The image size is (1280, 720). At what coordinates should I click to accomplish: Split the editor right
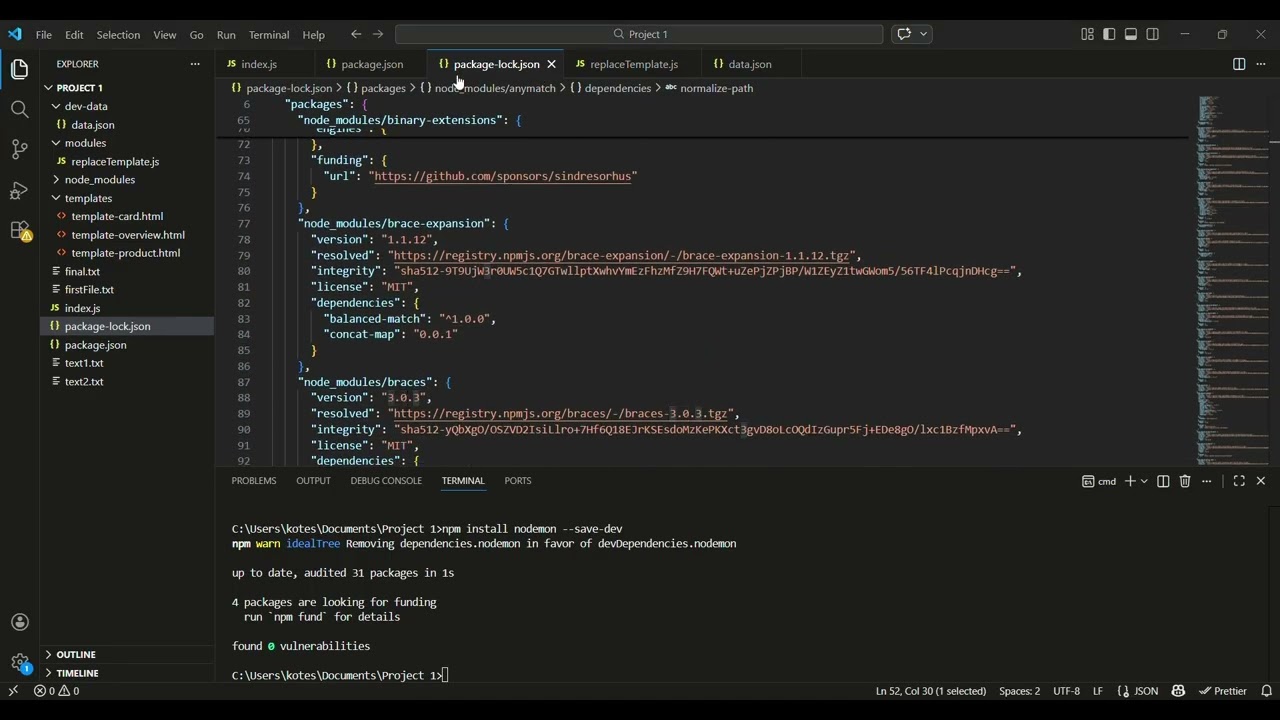pyautogui.click(x=1239, y=64)
